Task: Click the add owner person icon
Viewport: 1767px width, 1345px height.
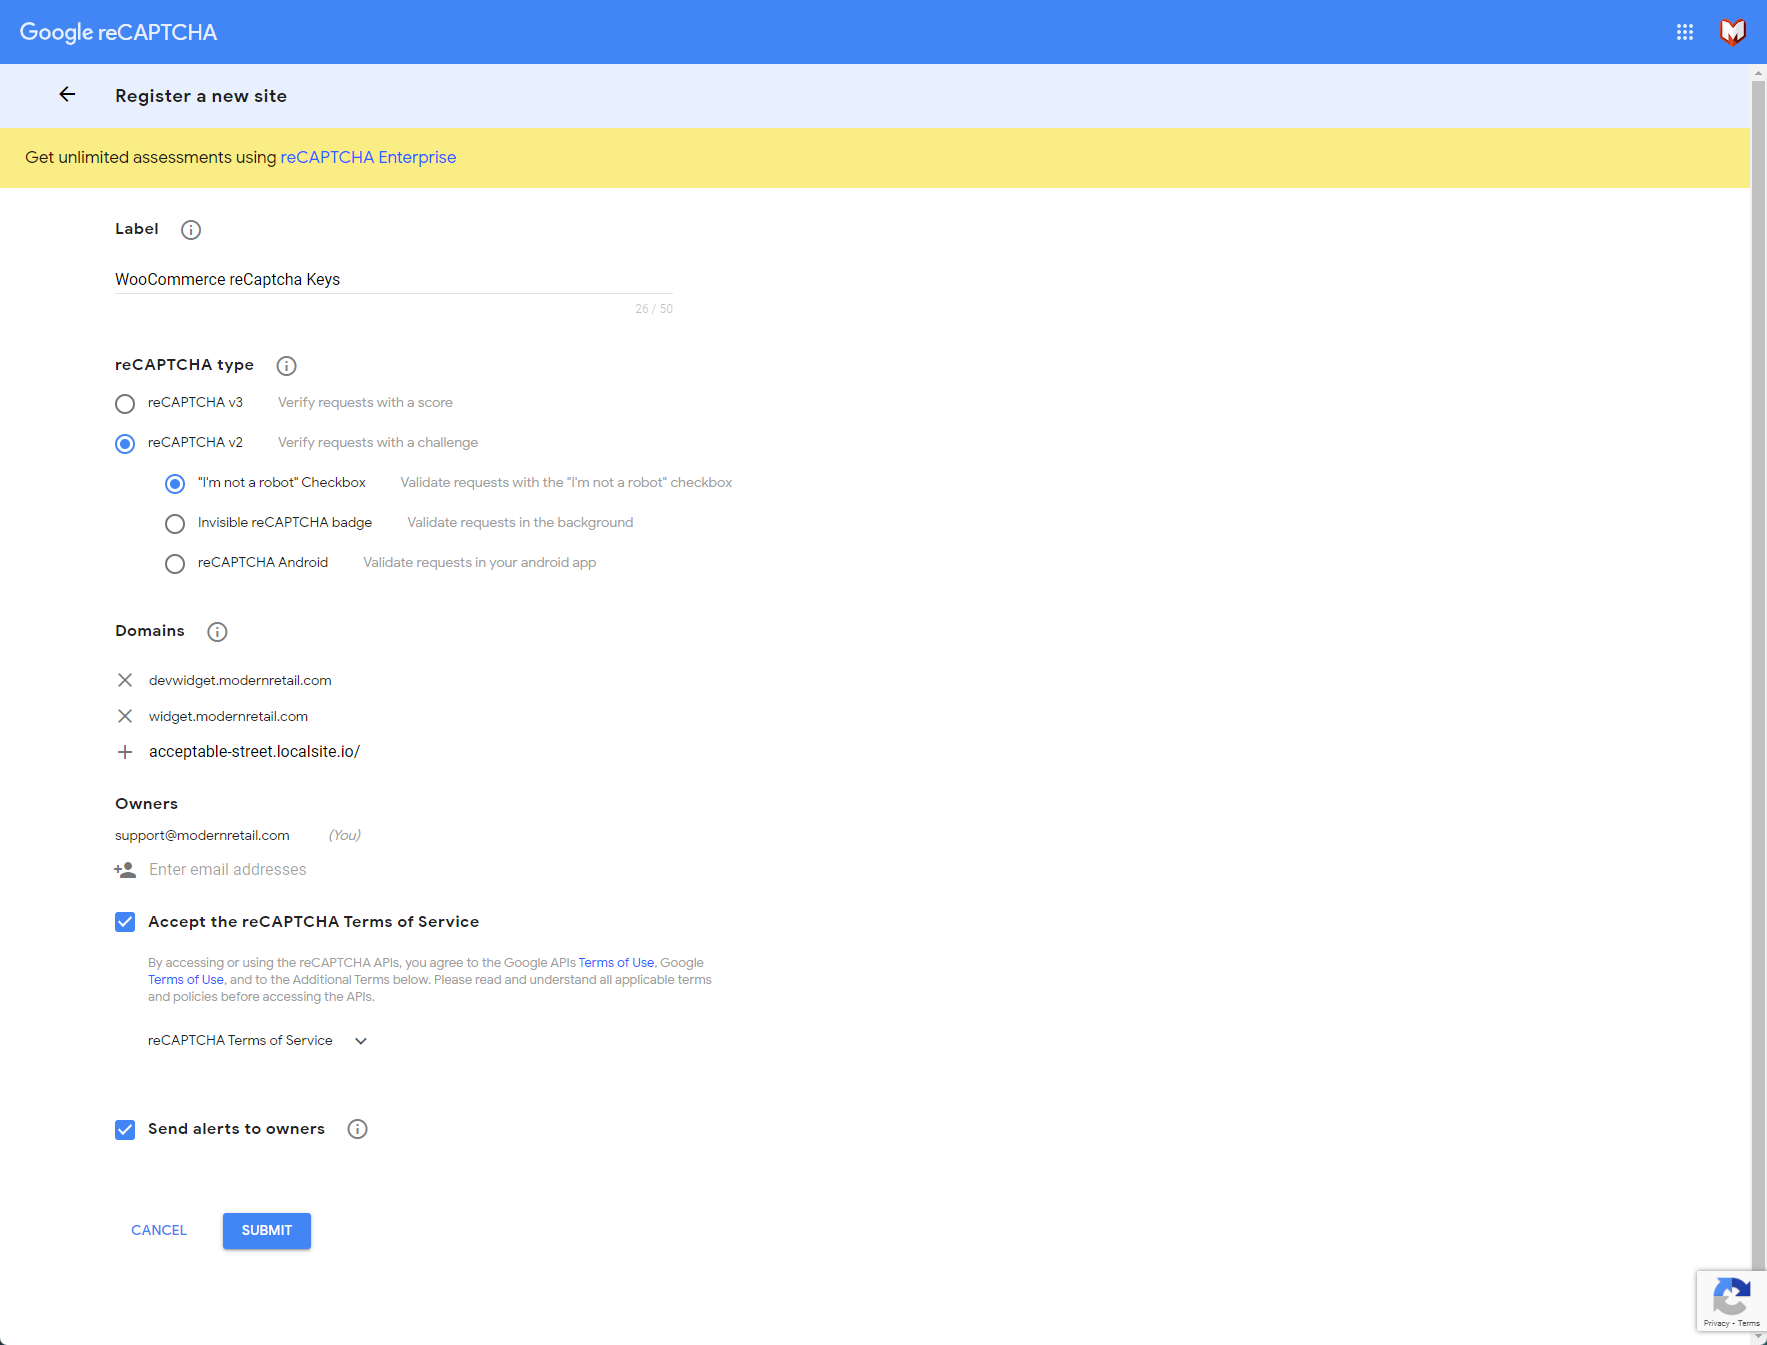Action: (125, 870)
